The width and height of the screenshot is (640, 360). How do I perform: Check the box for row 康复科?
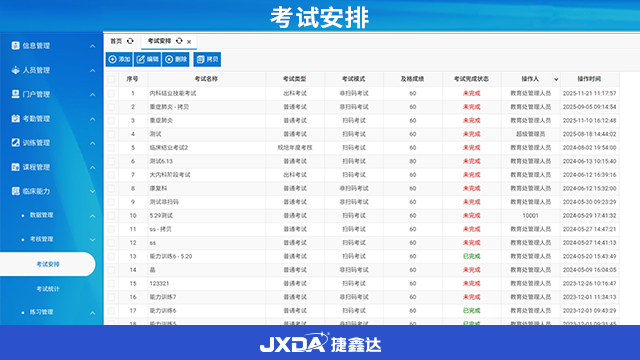pyautogui.click(x=111, y=189)
